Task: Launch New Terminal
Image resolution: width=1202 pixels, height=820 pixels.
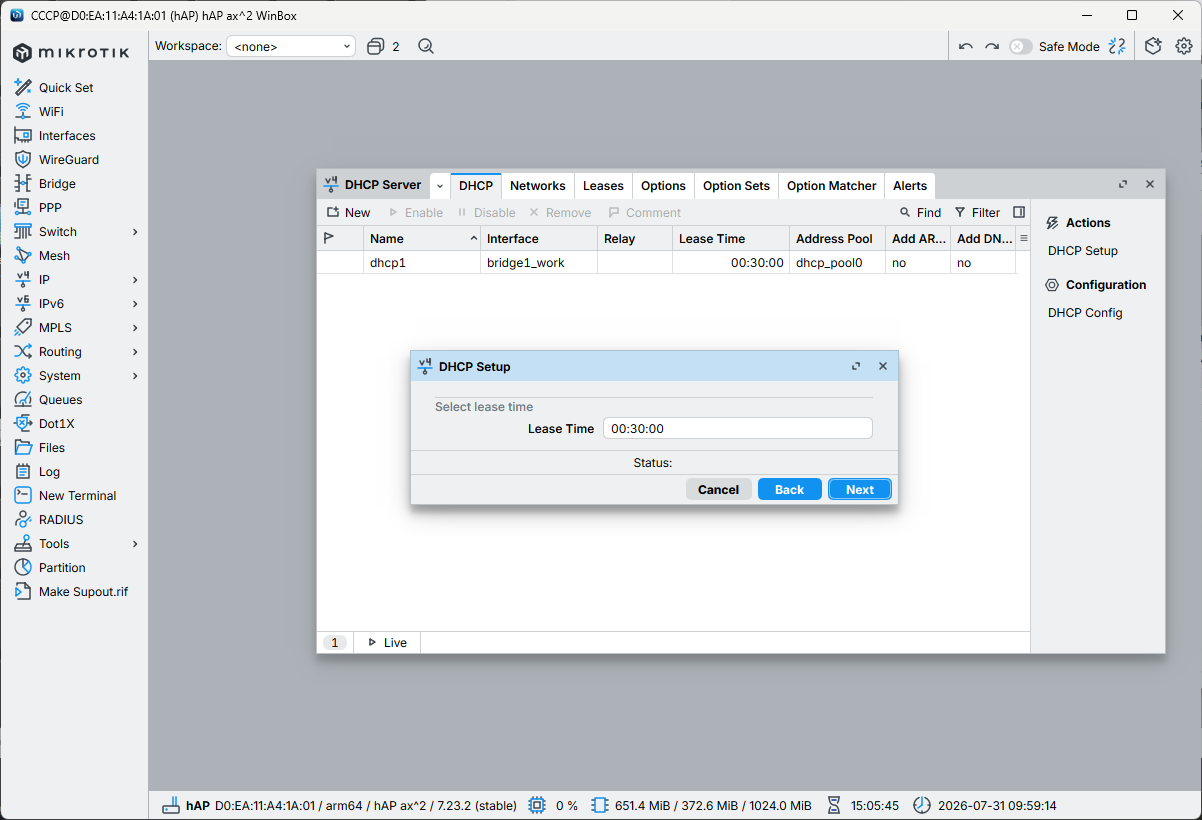Action: 77,496
